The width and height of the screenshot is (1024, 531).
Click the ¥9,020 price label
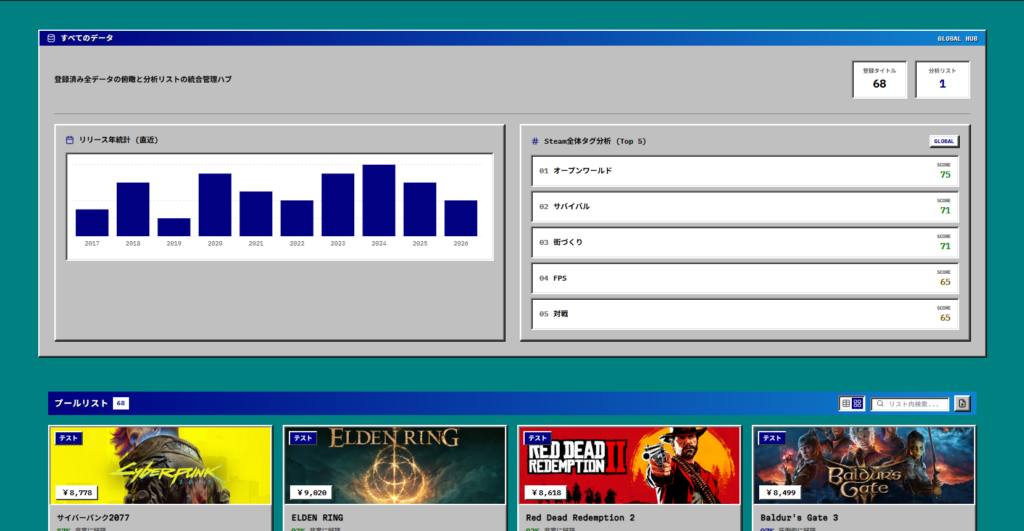312,492
